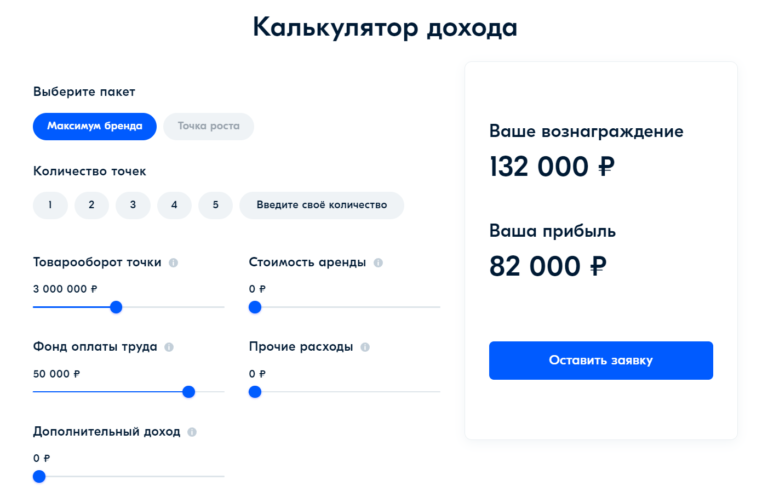Viewport: 768px width, 497px height.
Task: Click the Дополнительный доход slider handle
Action: click(x=39, y=476)
